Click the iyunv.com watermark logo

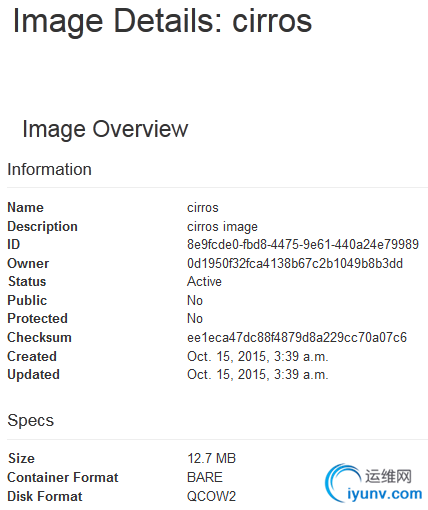374,483
